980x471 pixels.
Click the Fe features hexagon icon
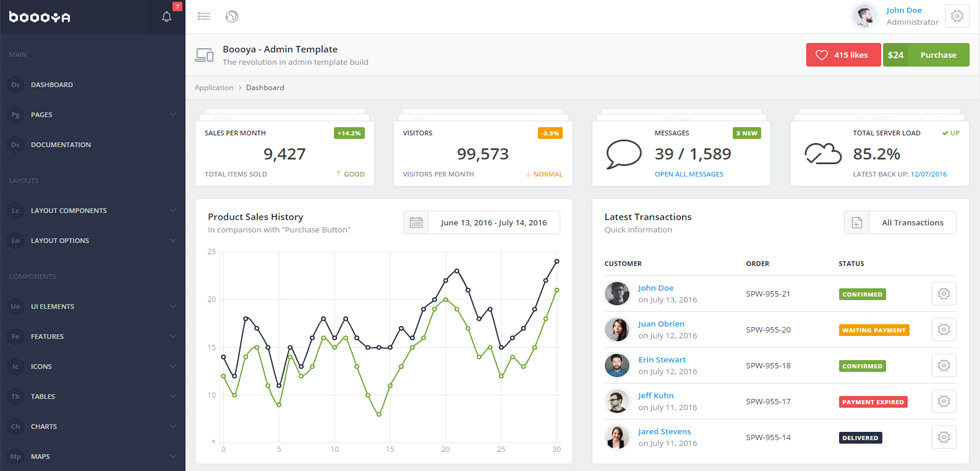(x=16, y=337)
